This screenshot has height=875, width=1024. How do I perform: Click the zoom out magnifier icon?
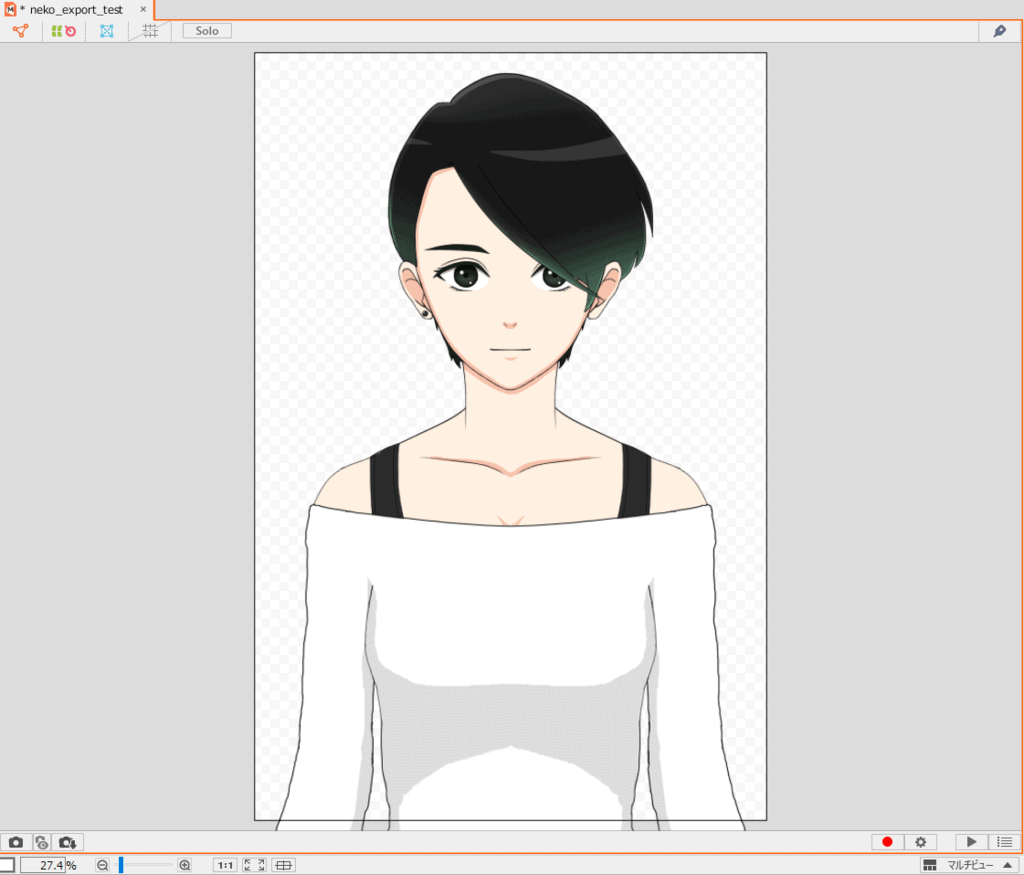click(102, 865)
